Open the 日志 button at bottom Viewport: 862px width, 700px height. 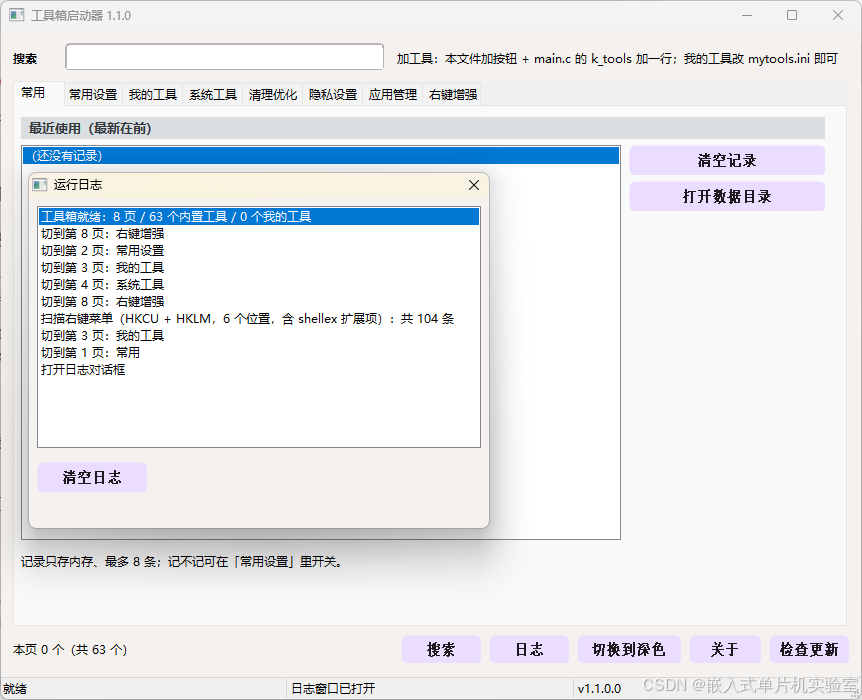coord(529,649)
